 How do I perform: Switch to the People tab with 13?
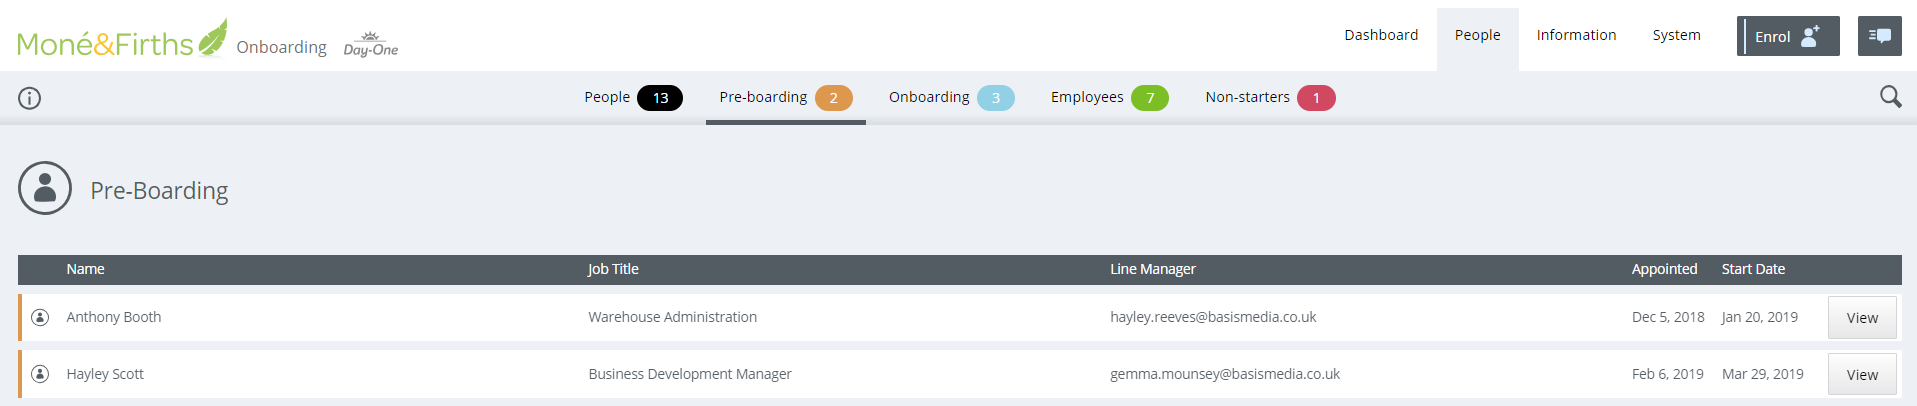[632, 97]
